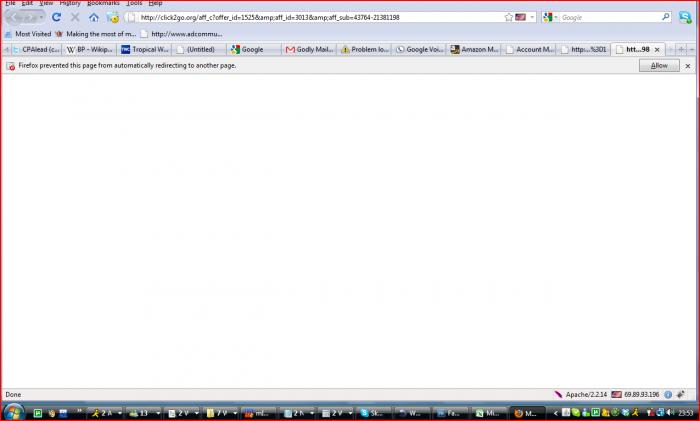Switch to the CPAlead tab
The width and height of the screenshot is (700, 421).
(36, 50)
